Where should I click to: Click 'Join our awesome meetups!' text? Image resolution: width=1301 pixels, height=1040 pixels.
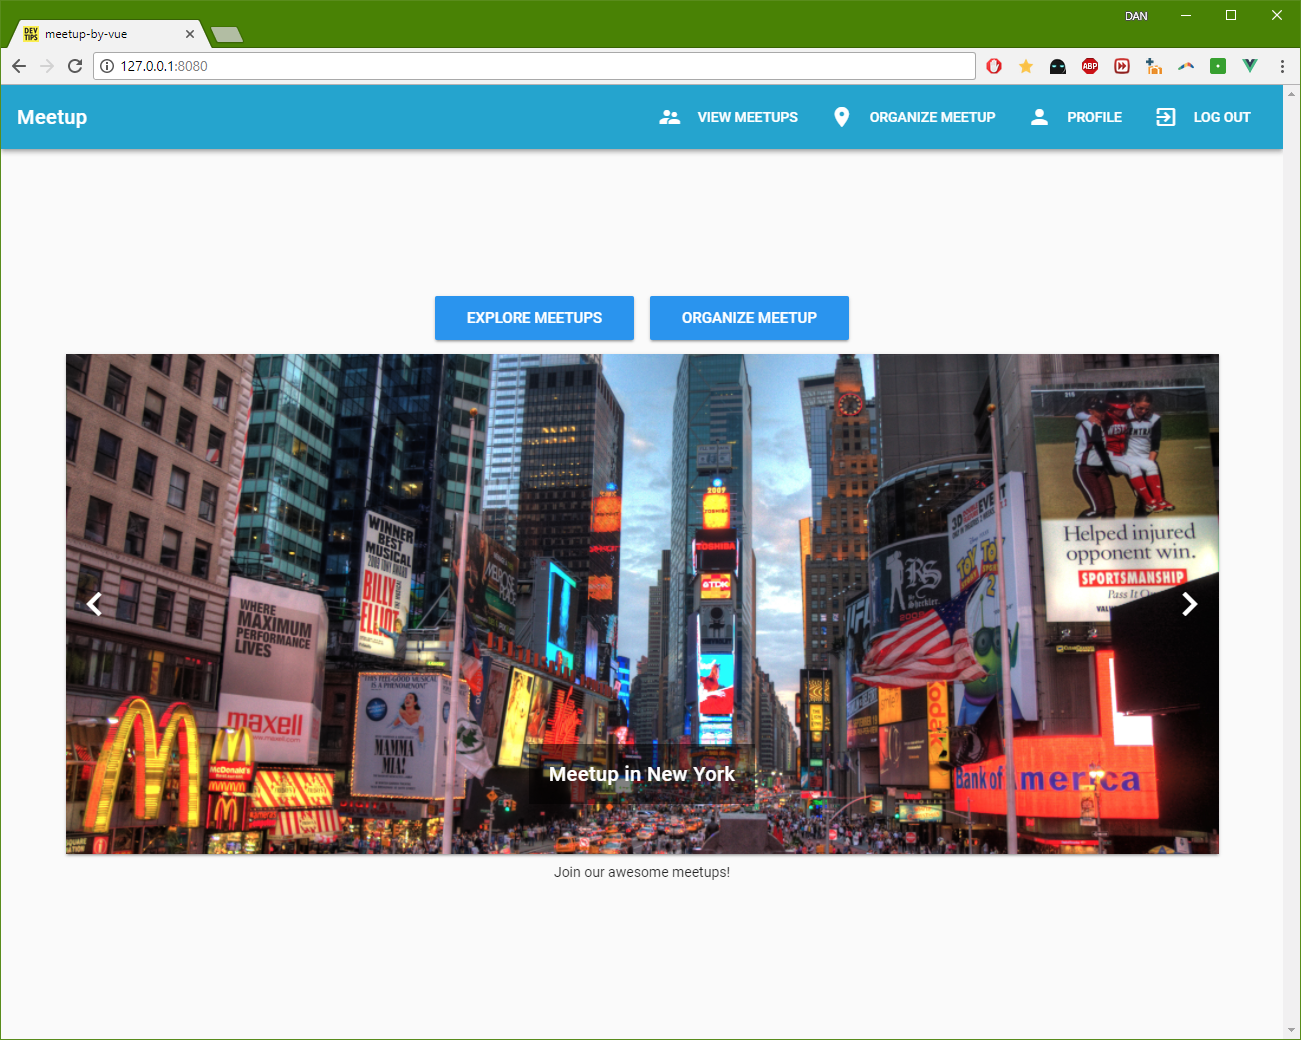pos(642,872)
